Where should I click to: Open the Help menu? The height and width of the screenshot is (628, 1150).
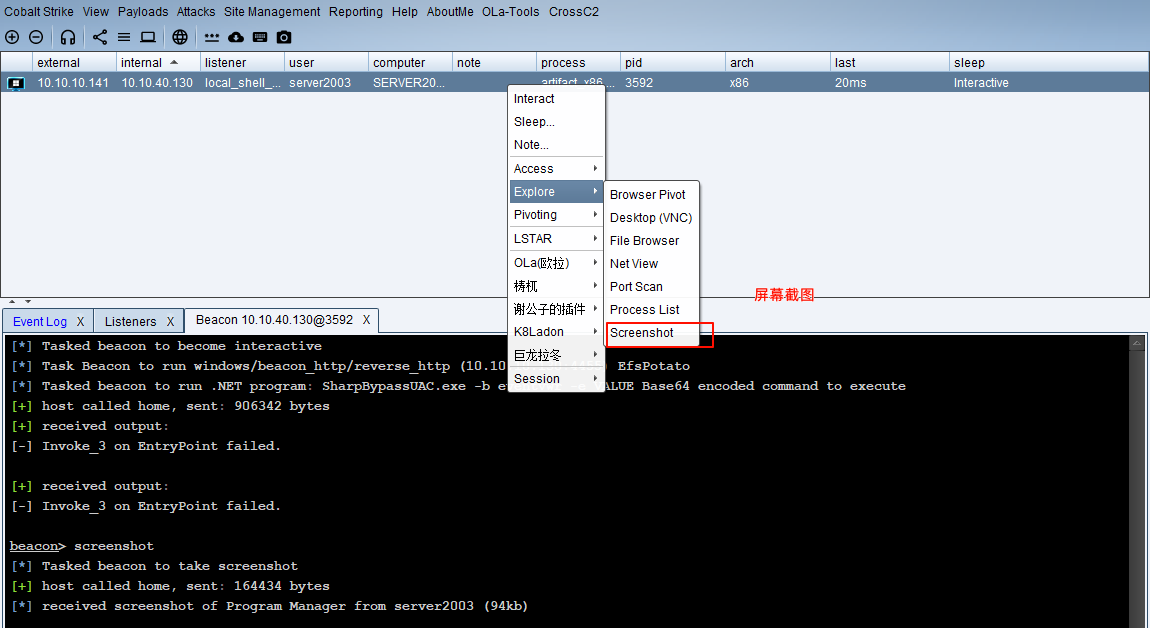click(x=404, y=12)
